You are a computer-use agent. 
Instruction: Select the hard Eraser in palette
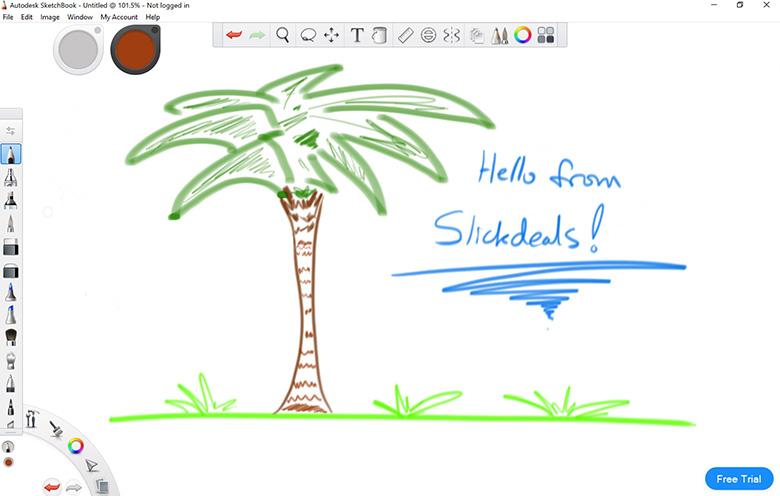click(10, 271)
